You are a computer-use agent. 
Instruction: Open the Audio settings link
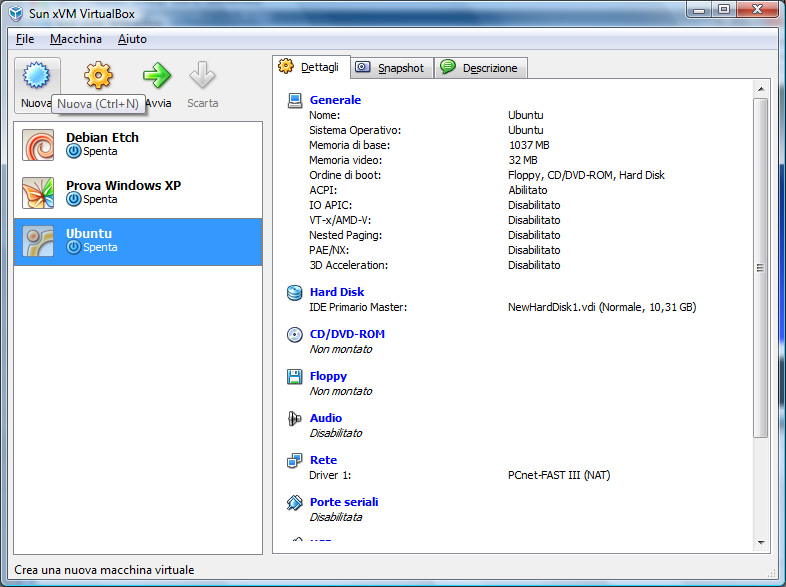[x=326, y=418]
